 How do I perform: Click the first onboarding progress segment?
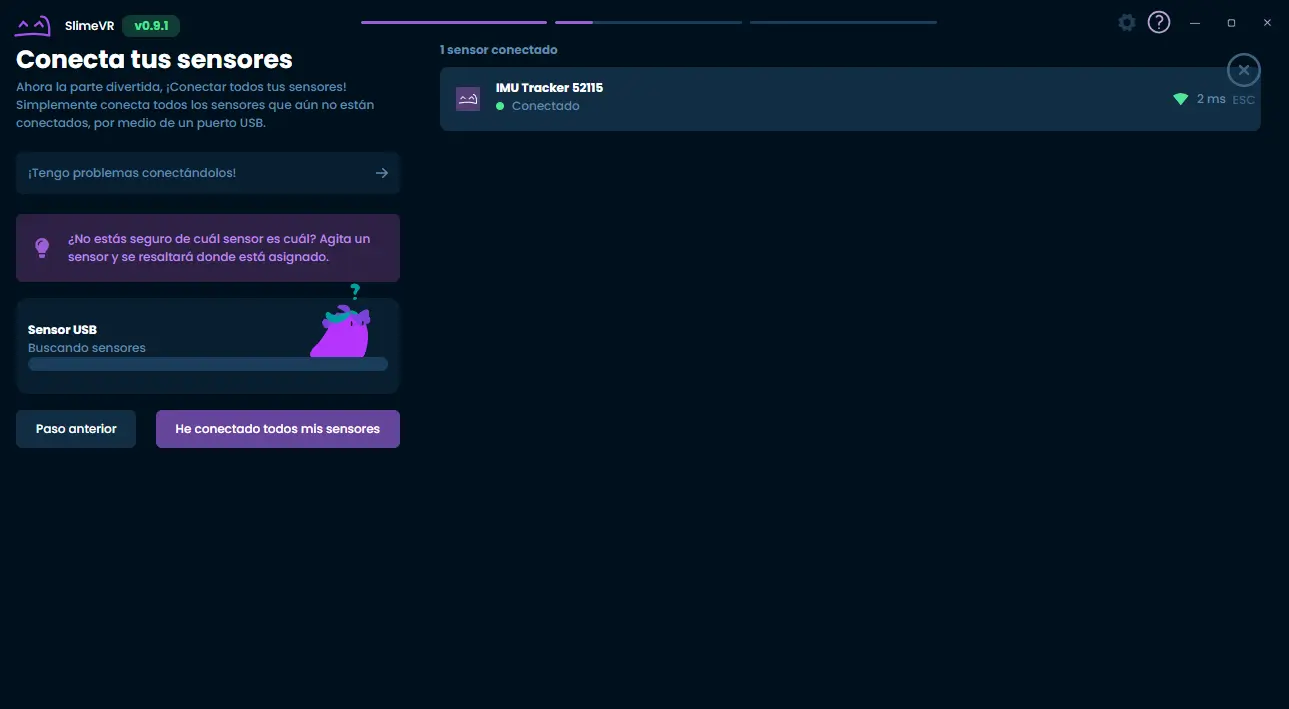coord(453,22)
